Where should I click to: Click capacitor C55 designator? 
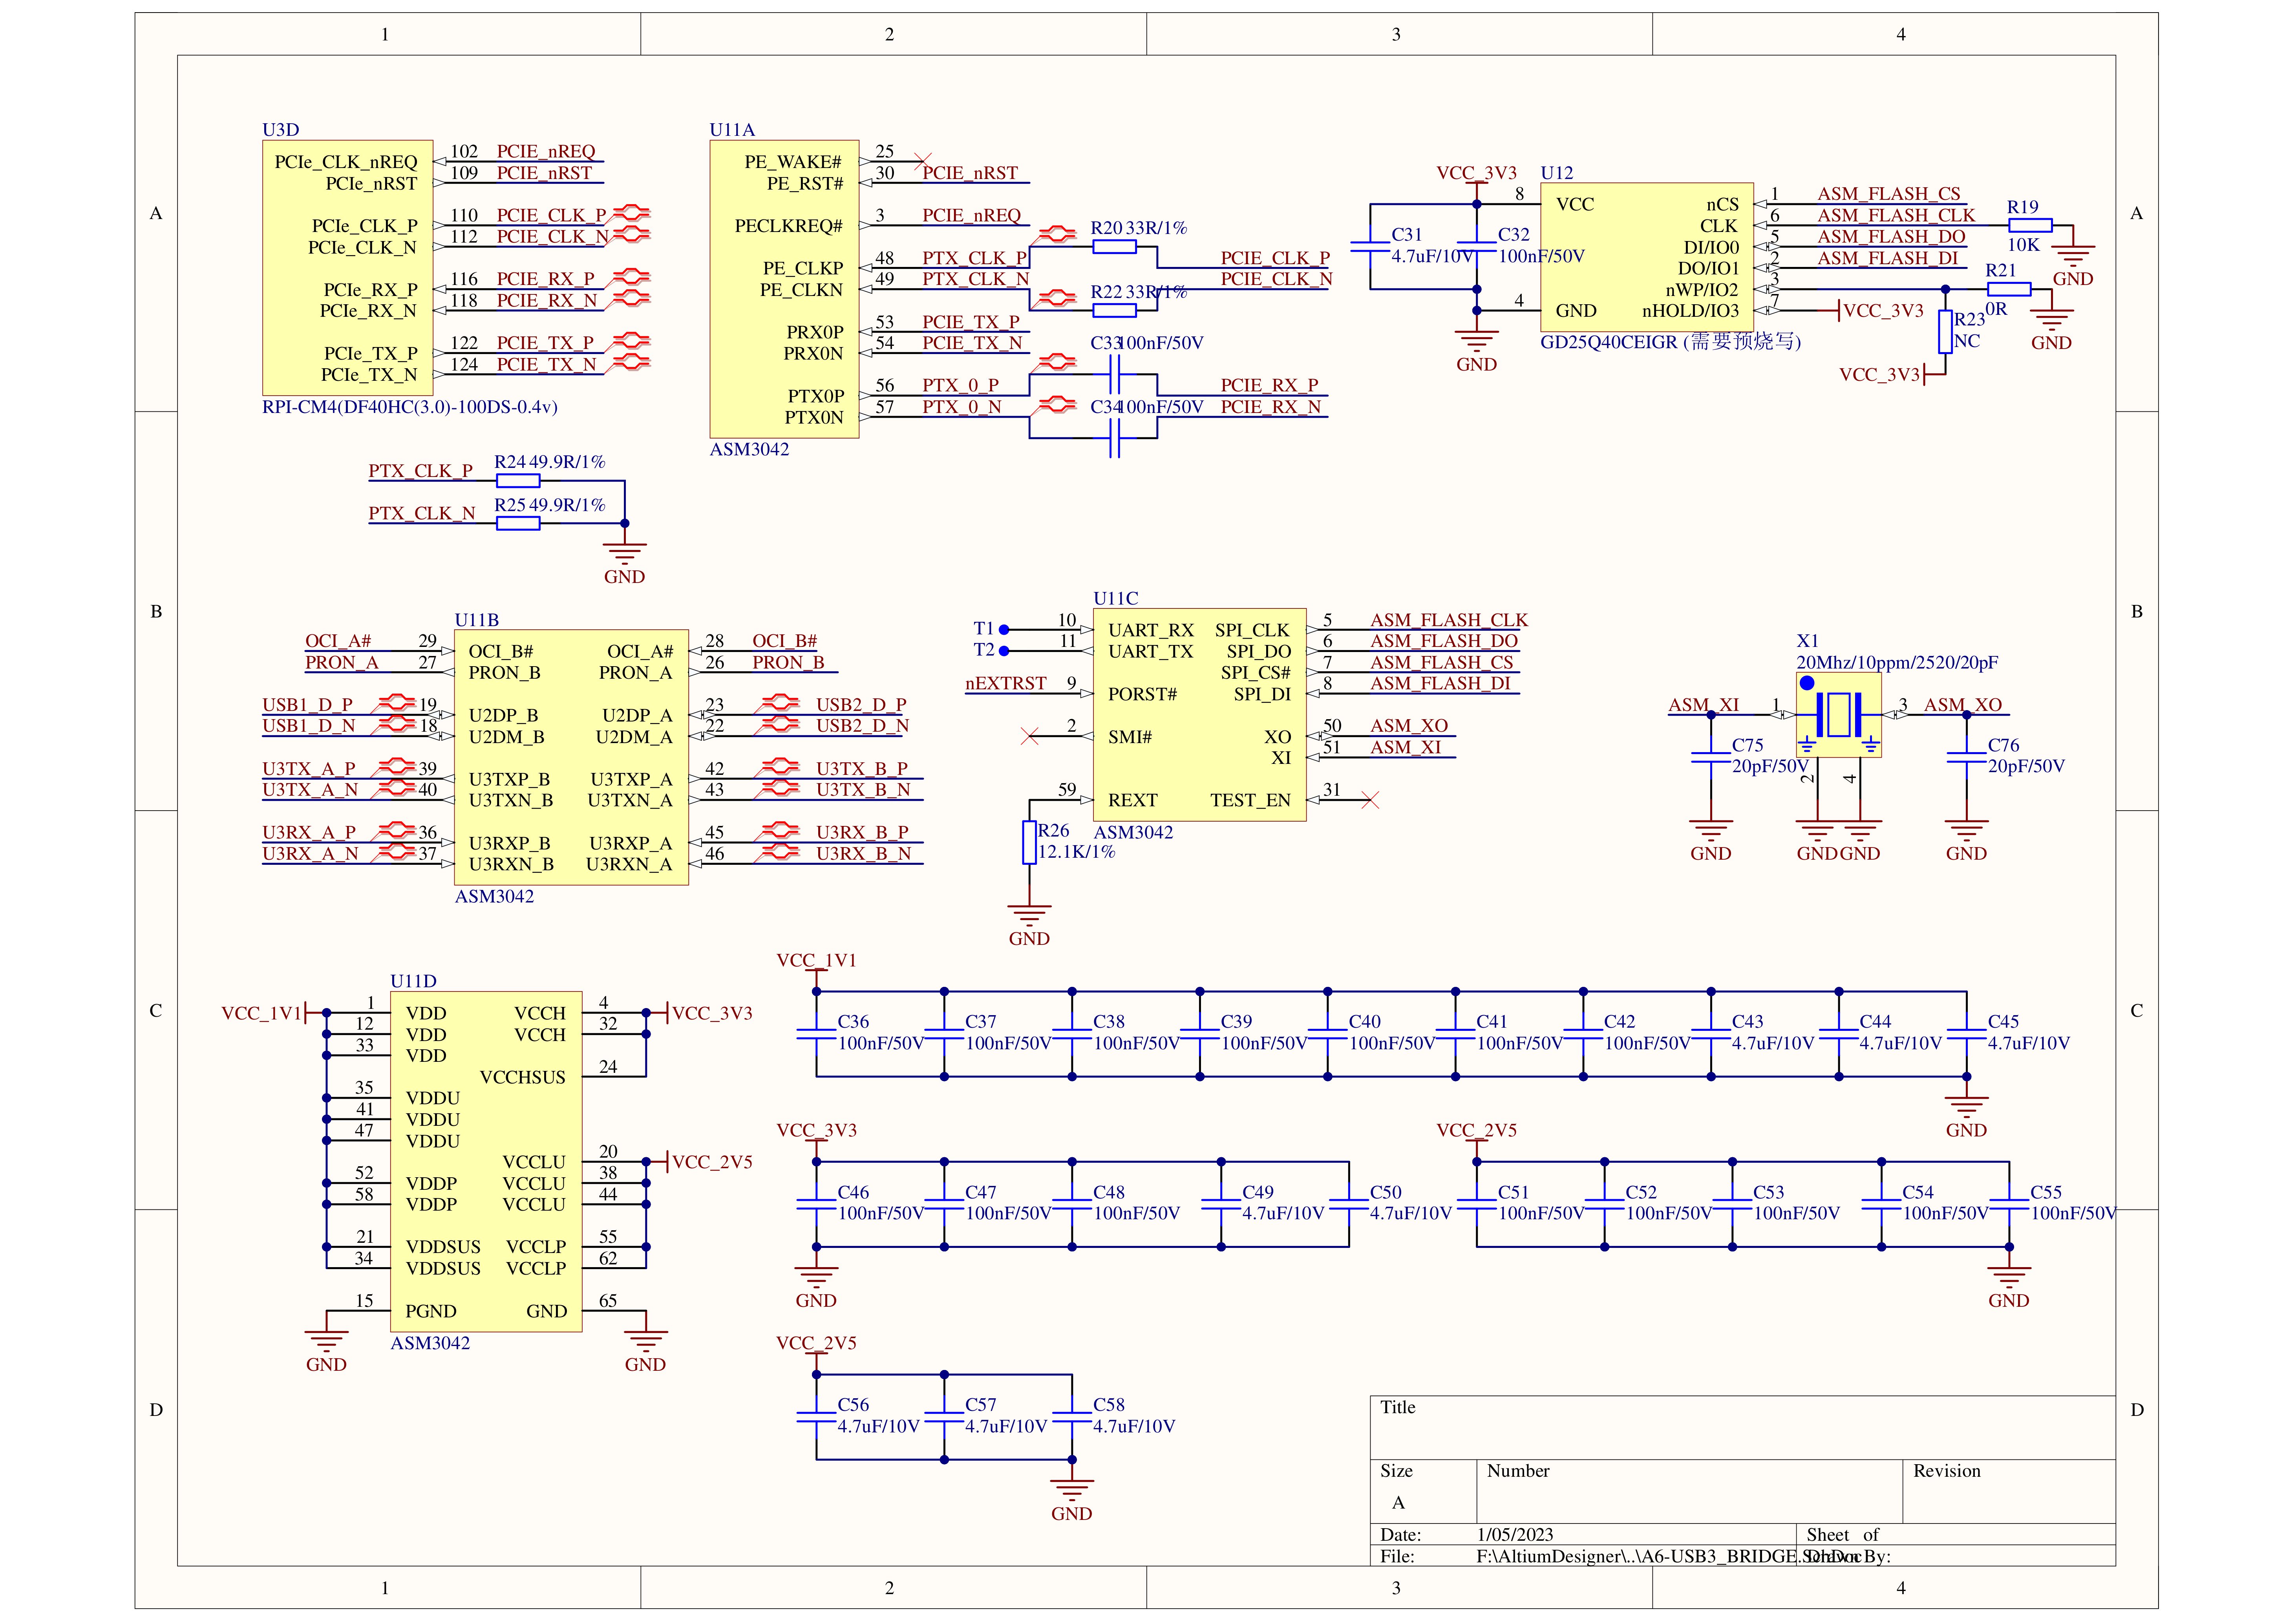[x=2046, y=1192]
